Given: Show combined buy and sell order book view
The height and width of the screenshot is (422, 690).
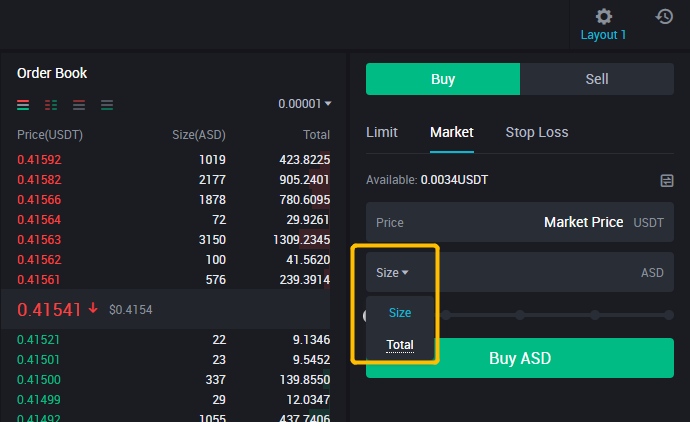Looking at the screenshot, I should (24, 104).
